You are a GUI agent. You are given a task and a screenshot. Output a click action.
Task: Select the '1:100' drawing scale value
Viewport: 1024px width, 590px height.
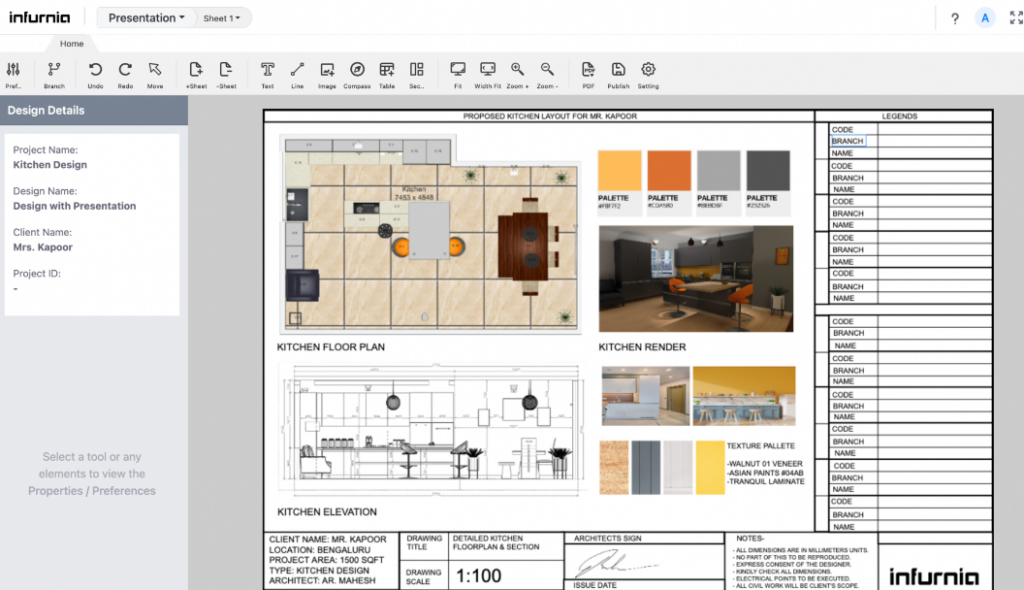478,576
